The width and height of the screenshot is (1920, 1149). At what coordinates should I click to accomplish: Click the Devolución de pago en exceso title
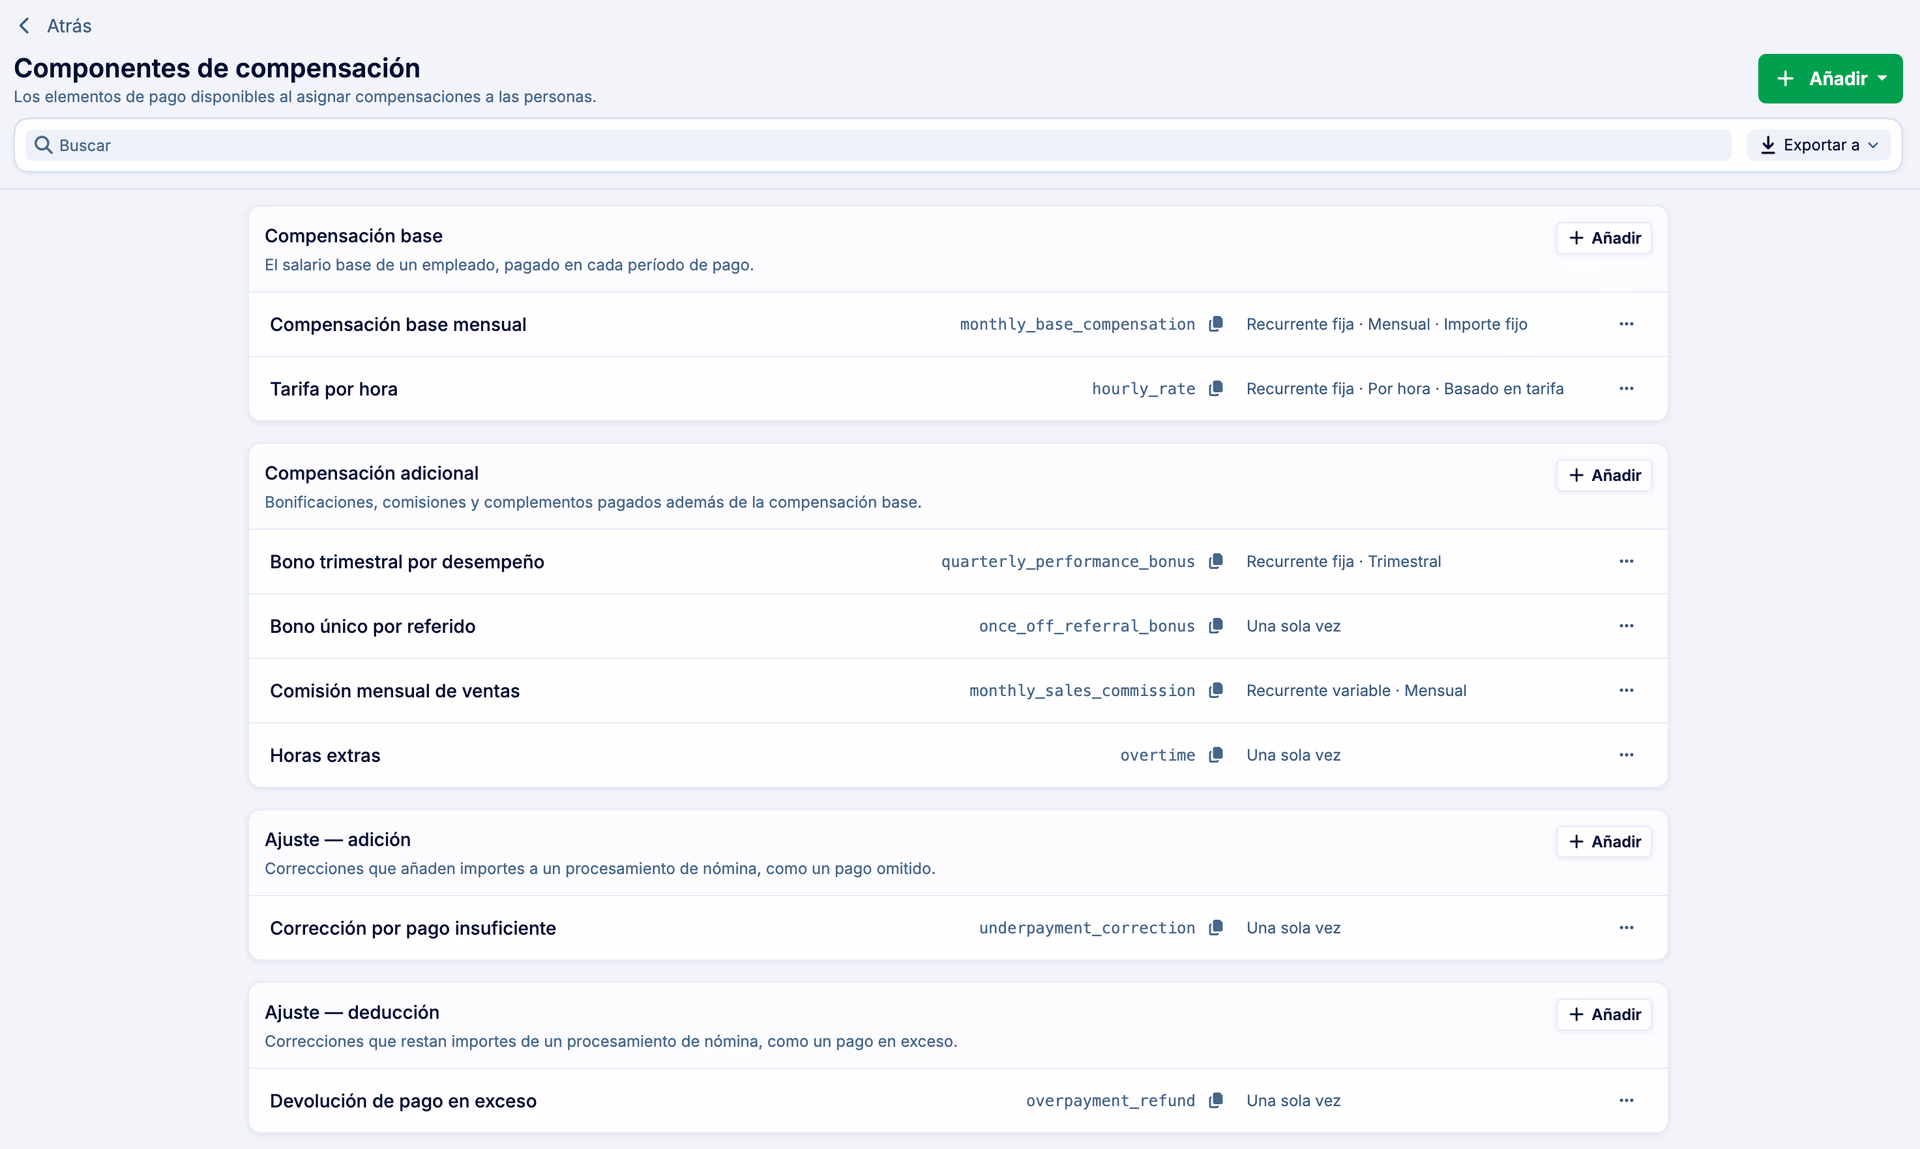coord(403,1101)
